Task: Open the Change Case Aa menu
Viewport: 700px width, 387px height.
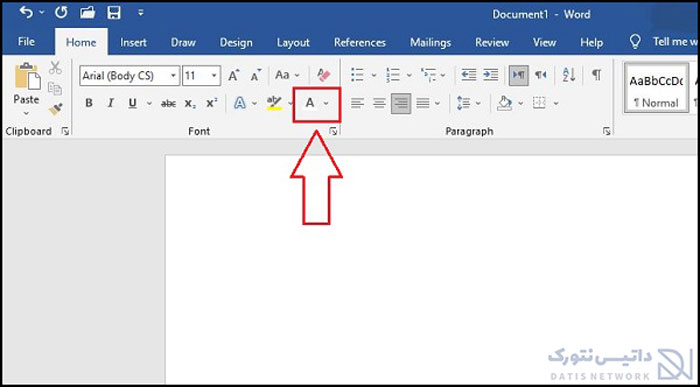Action: (287, 75)
